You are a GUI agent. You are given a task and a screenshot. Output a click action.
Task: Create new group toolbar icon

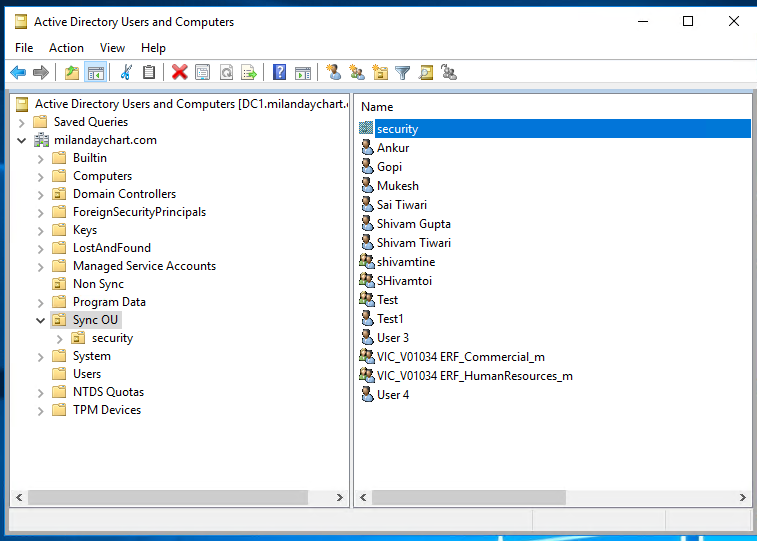coord(357,72)
